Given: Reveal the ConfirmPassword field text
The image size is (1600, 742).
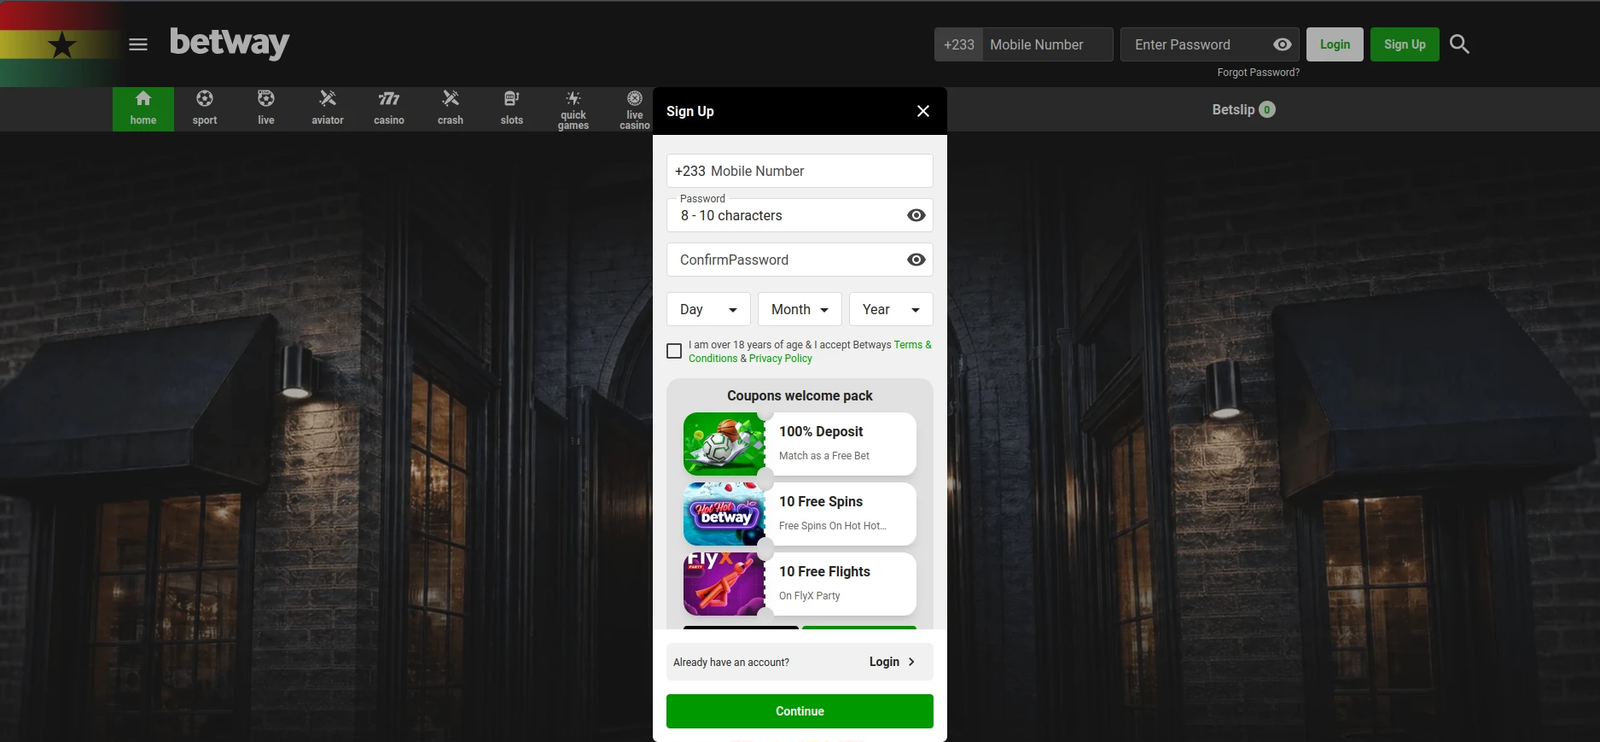Looking at the screenshot, I should click(916, 260).
